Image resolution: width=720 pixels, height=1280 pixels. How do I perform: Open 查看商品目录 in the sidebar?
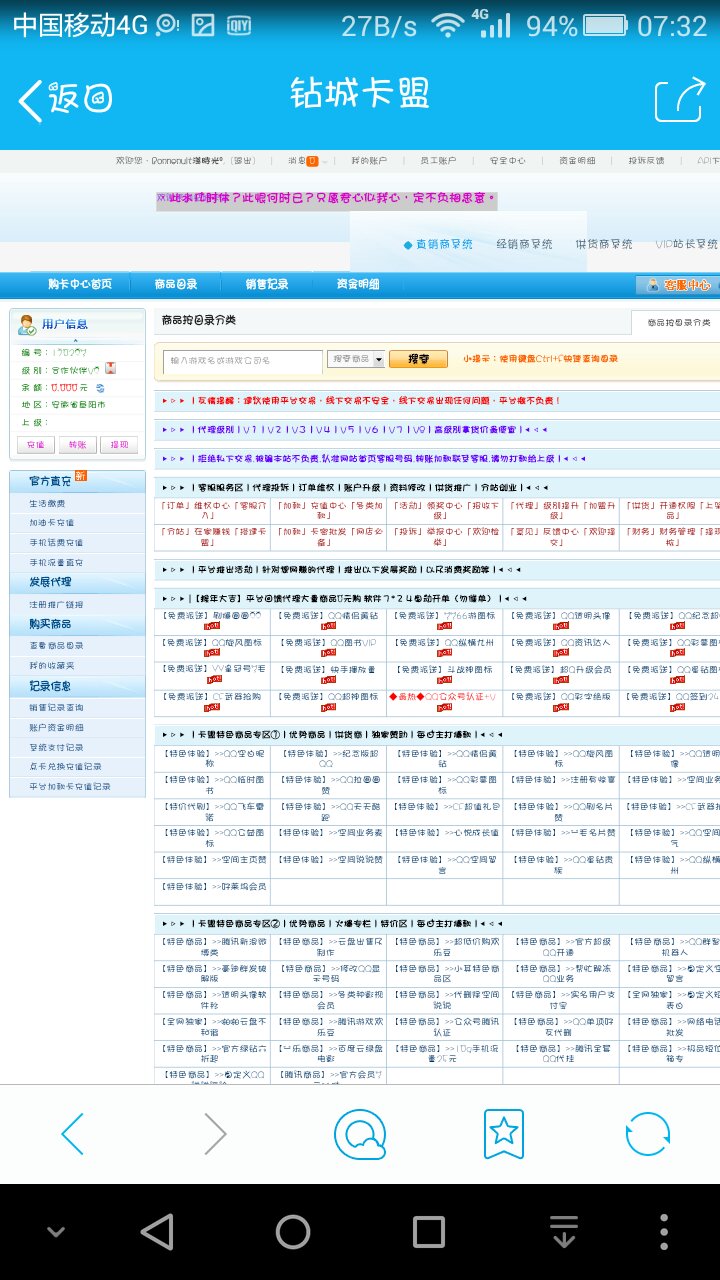coord(56,646)
